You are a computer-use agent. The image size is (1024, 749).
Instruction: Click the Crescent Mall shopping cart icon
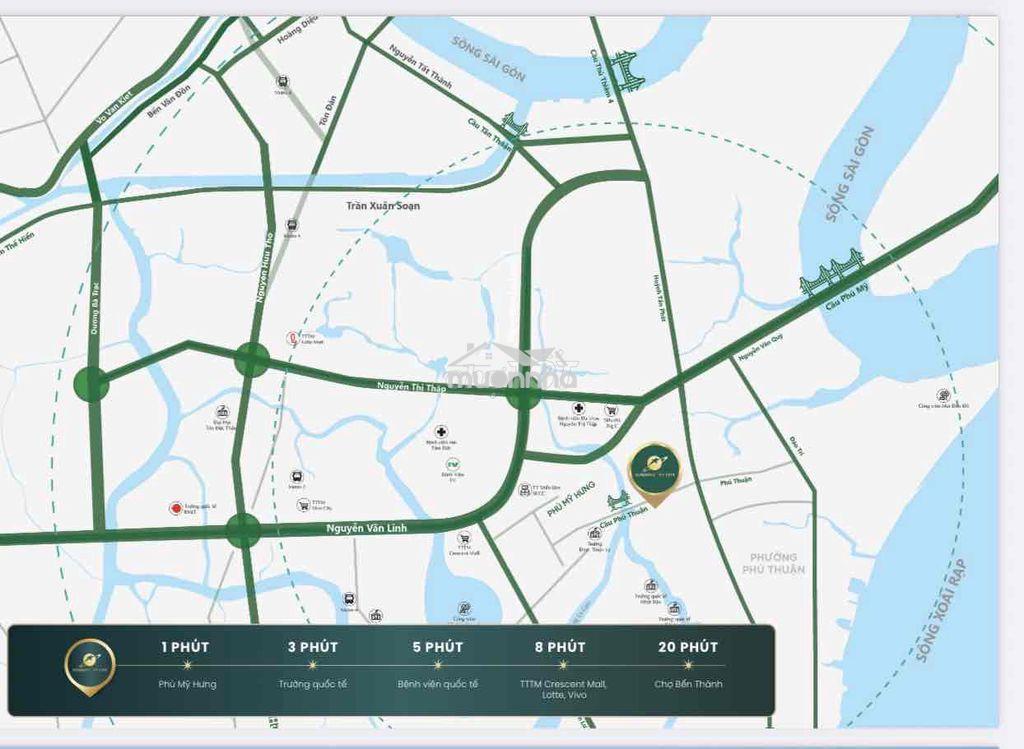(x=464, y=539)
